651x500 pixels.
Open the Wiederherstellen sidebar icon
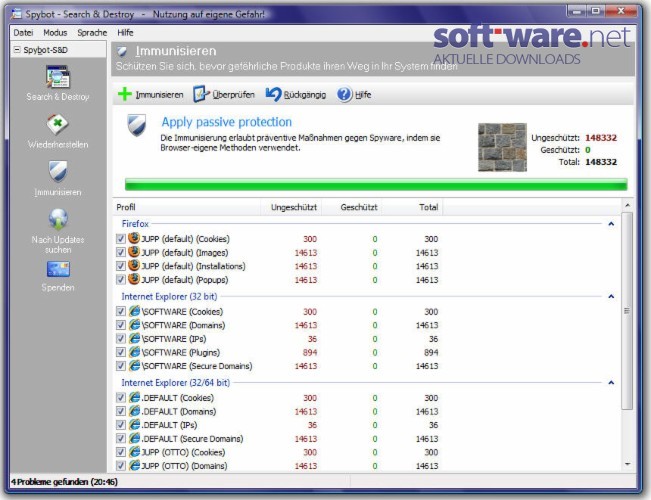coord(58,124)
